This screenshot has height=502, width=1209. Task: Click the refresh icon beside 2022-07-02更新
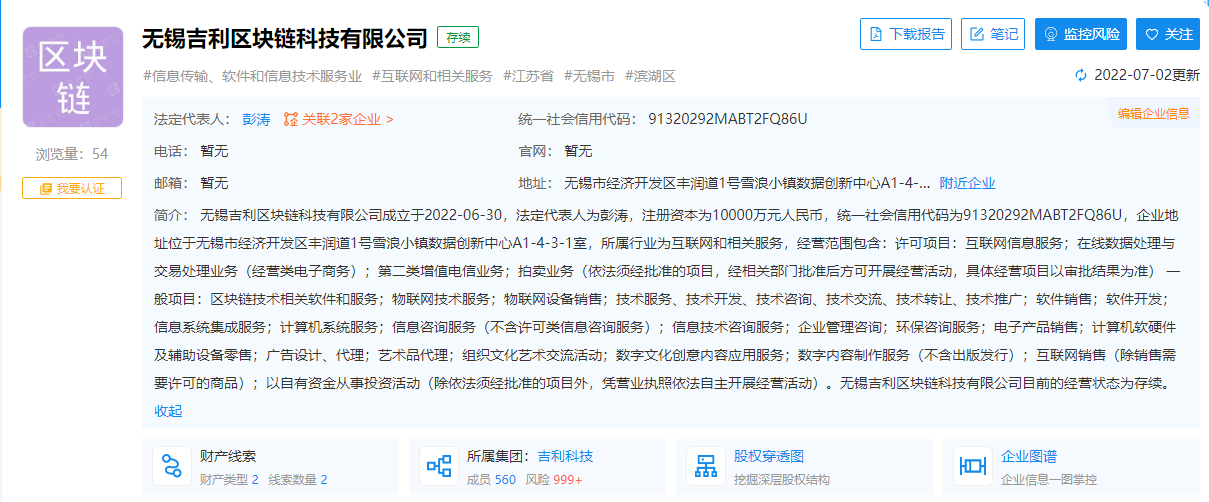(x=1080, y=75)
